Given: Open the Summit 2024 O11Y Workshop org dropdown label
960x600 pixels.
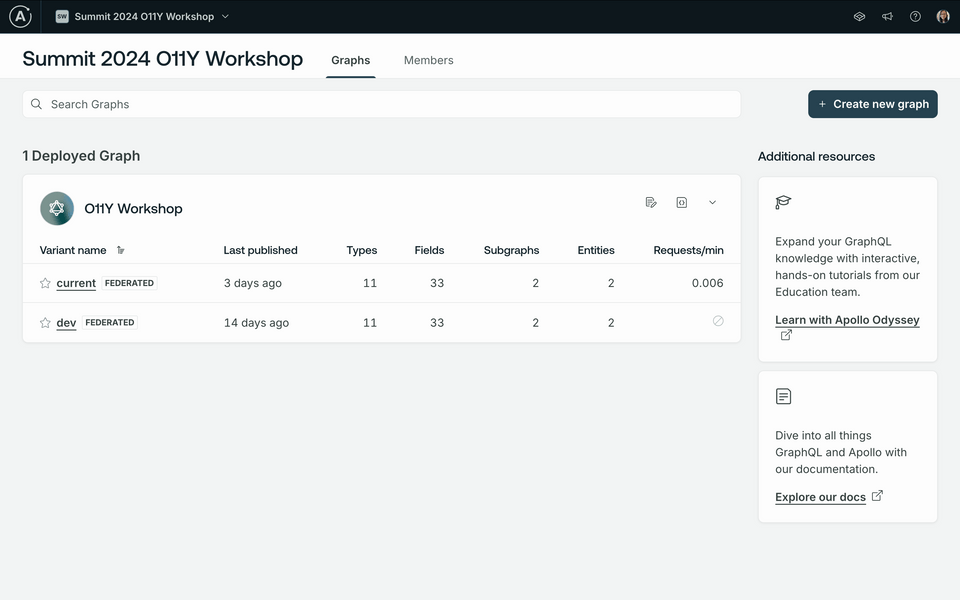Looking at the screenshot, I should 144,17.
